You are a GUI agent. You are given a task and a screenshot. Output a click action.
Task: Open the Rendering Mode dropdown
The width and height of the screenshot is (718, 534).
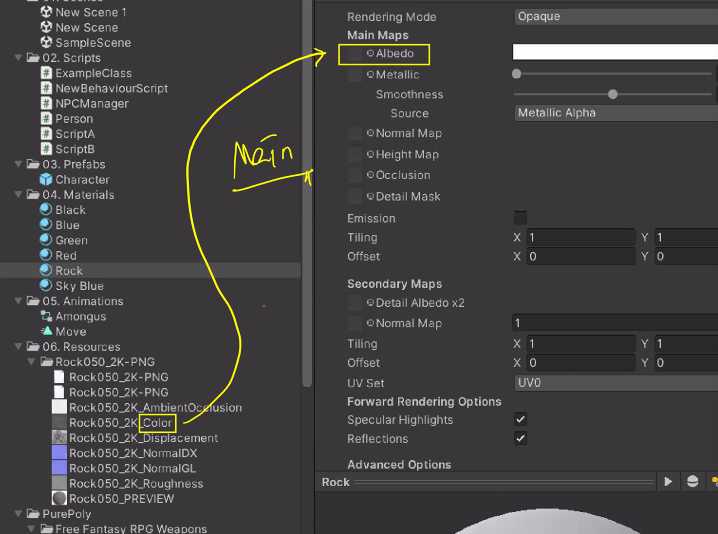(616, 16)
